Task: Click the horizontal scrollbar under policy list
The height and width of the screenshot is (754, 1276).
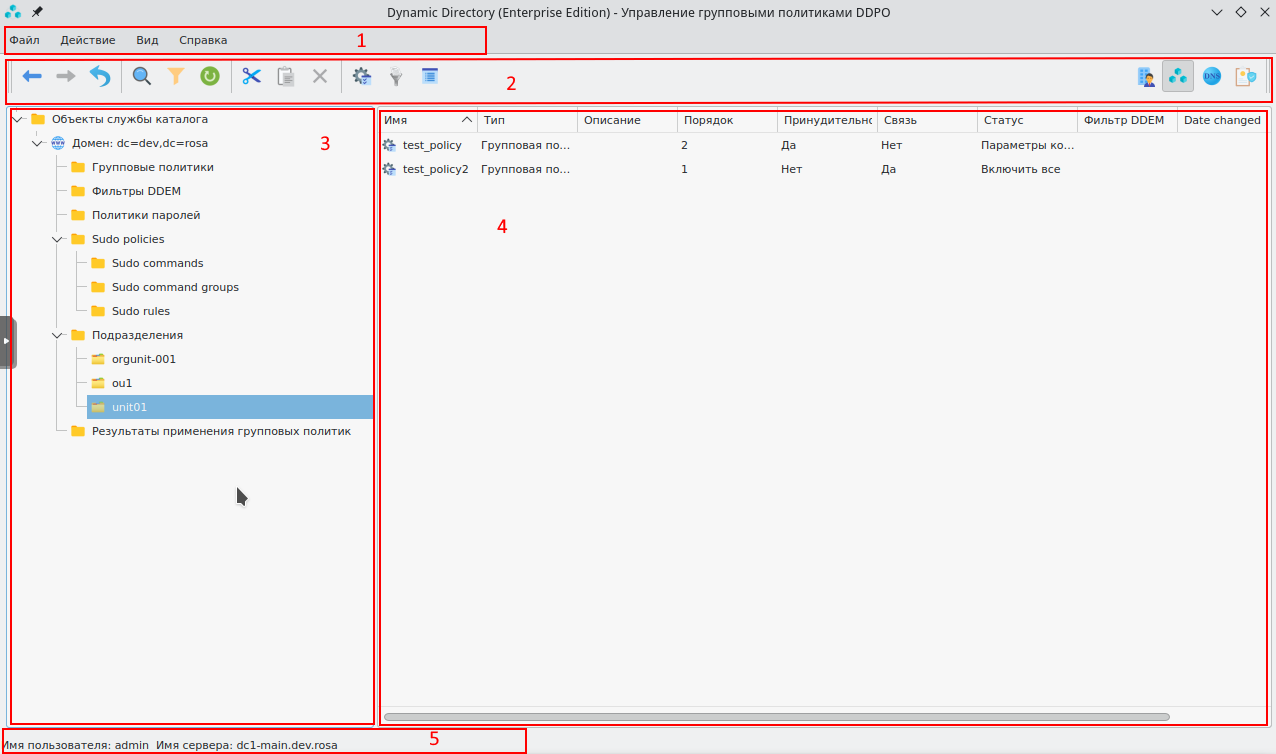Action: pos(776,717)
